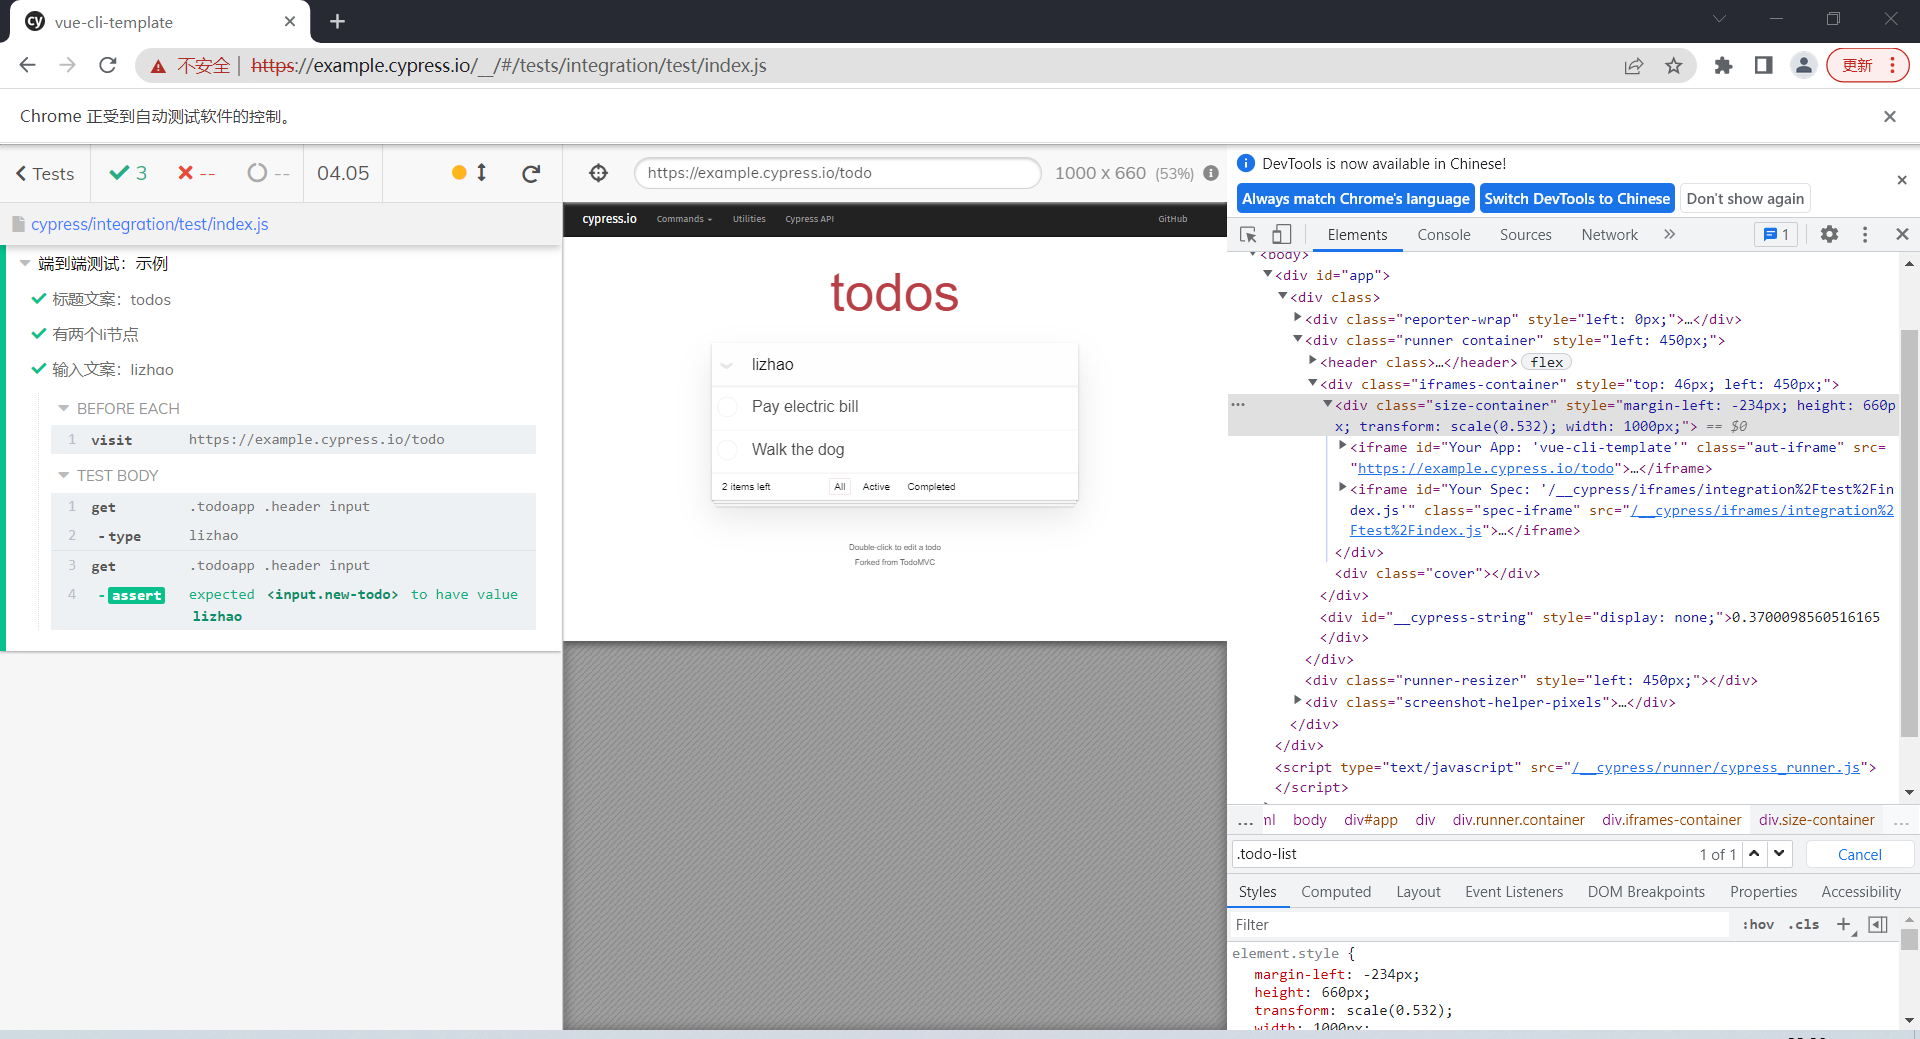Open spec file cypress/integration/test/index.js
Screen dimensions: 1920x1039
(149, 224)
